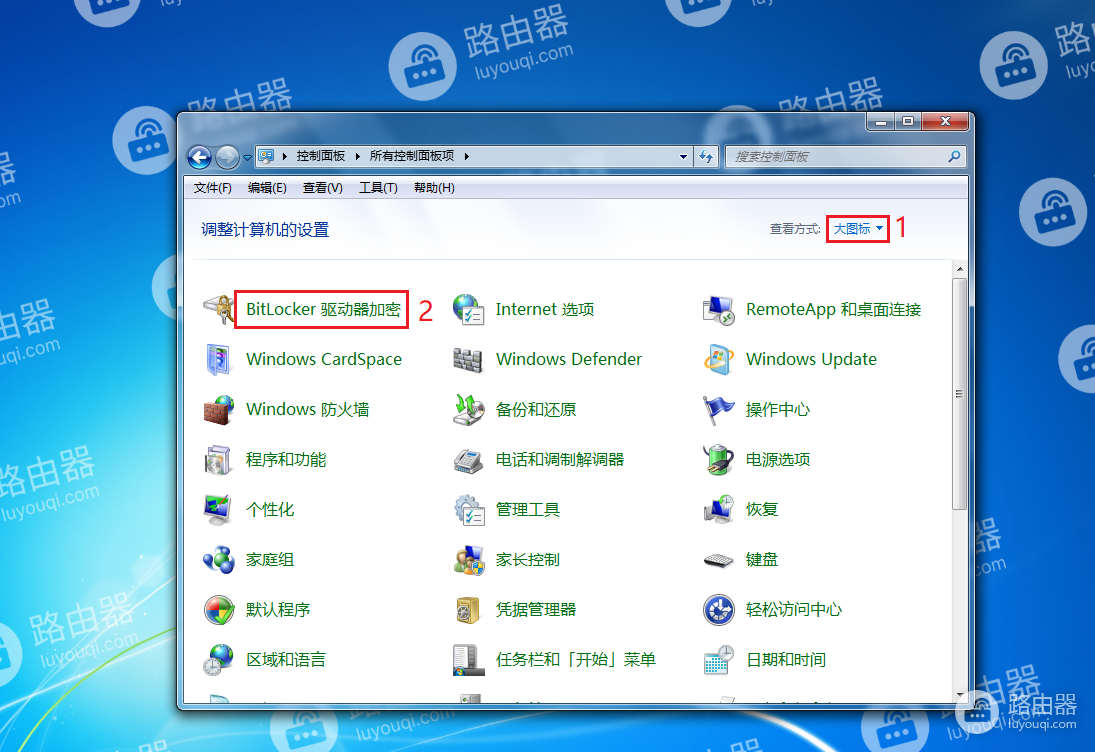
Task: Click the 轻松访问中心 text link
Action: pos(794,610)
